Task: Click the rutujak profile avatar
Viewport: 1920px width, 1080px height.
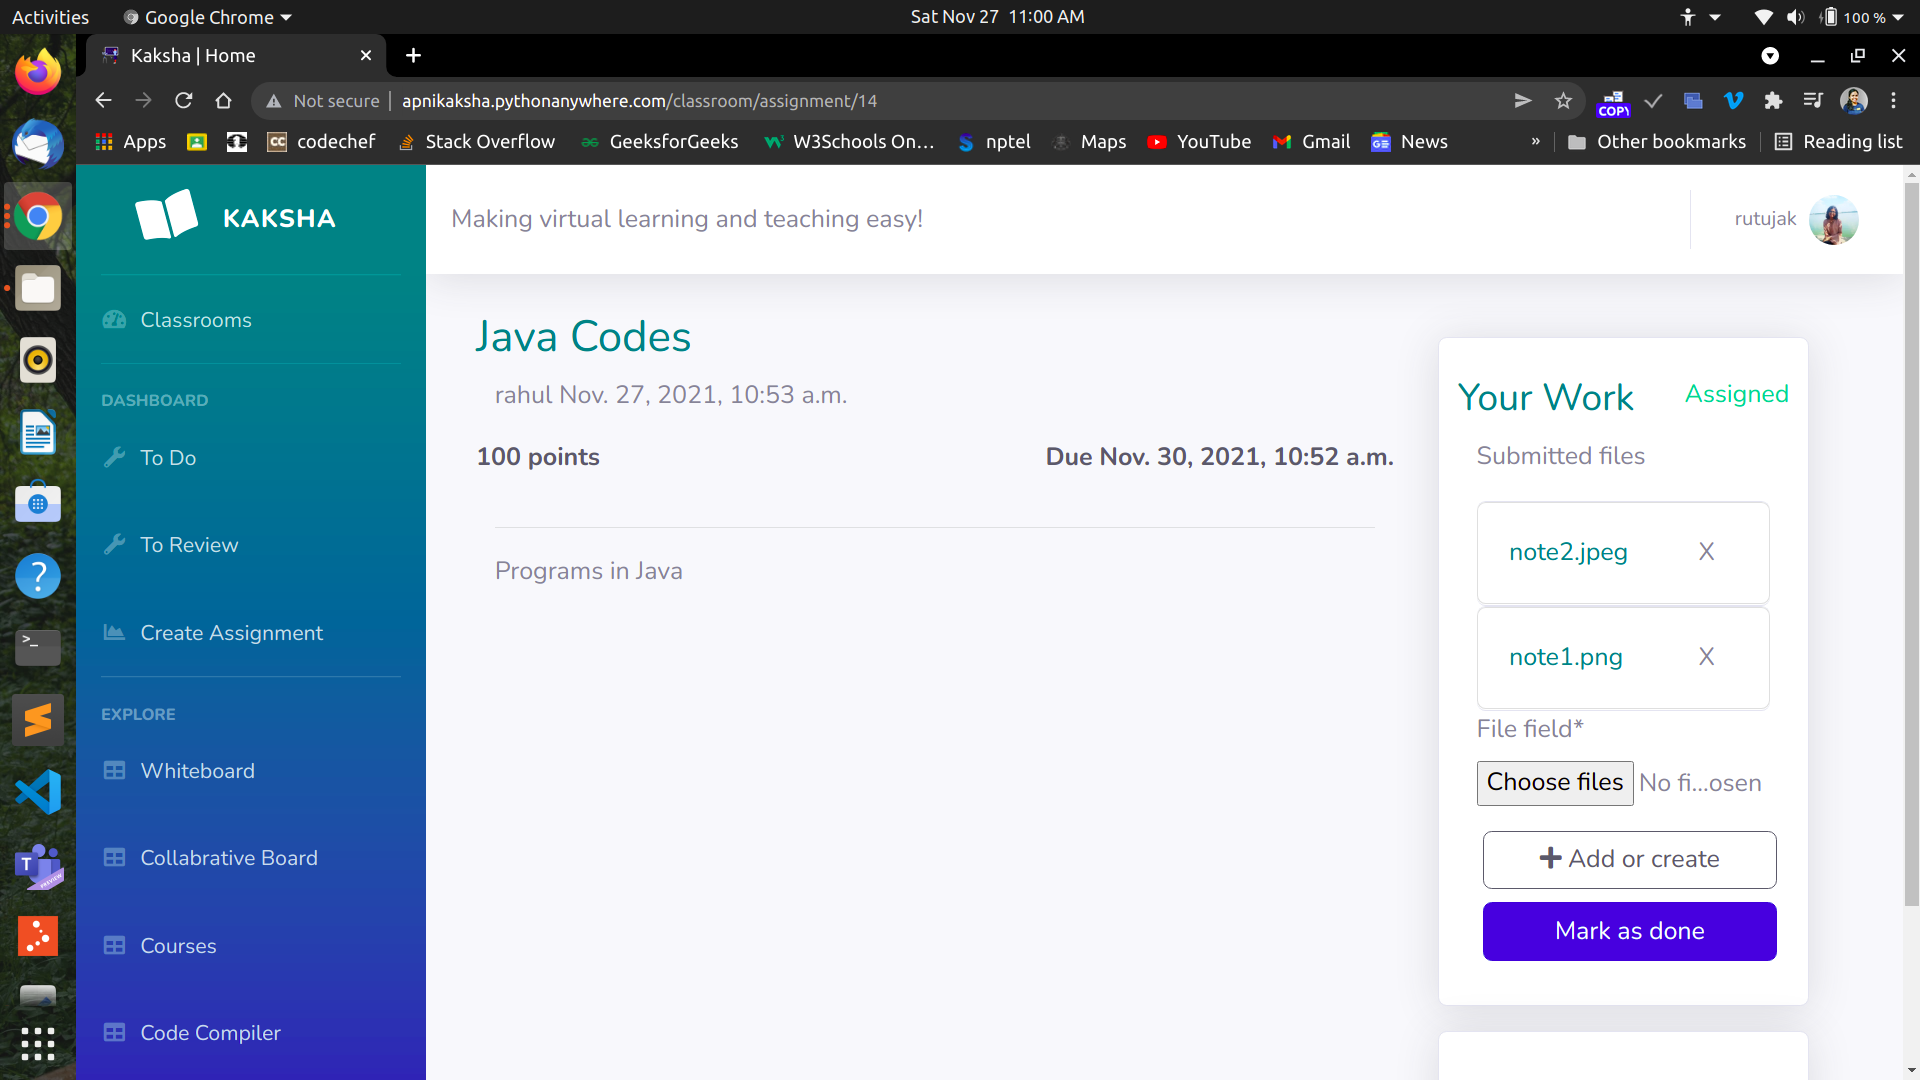Action: pos(1833,220)
